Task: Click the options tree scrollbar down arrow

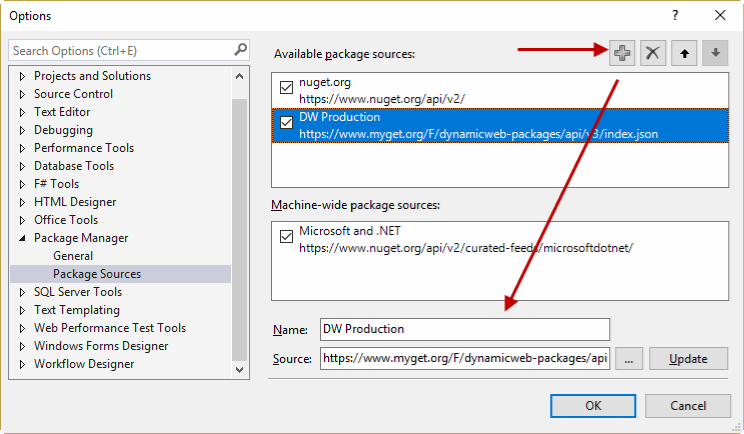Action: tap(240, 369)
